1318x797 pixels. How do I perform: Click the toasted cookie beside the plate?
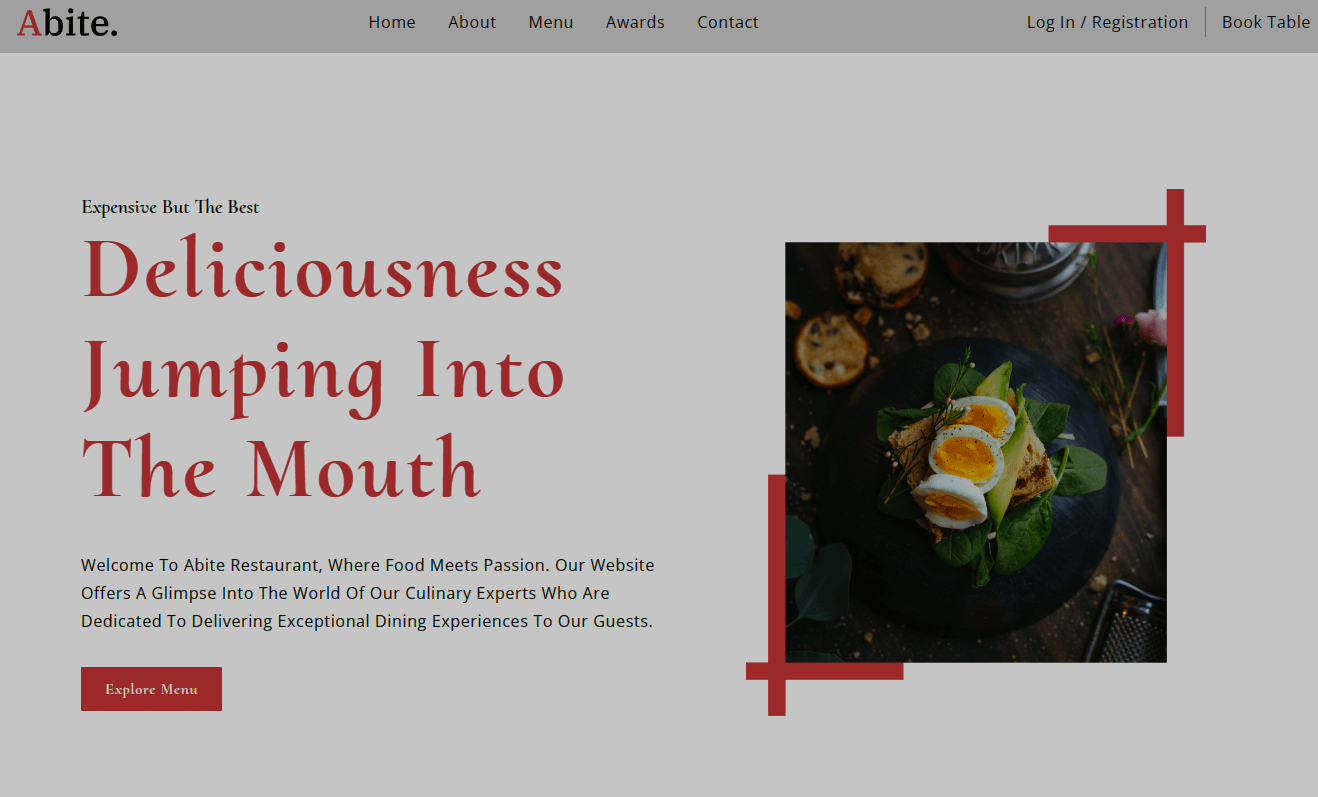tap(831, 349)
